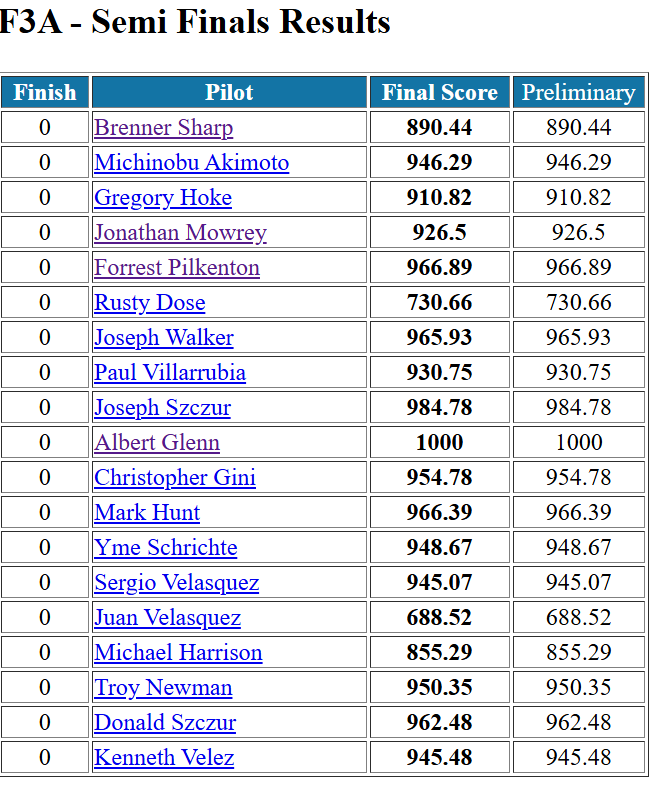Select the Mark Hunt link

(x=146, y=513)
